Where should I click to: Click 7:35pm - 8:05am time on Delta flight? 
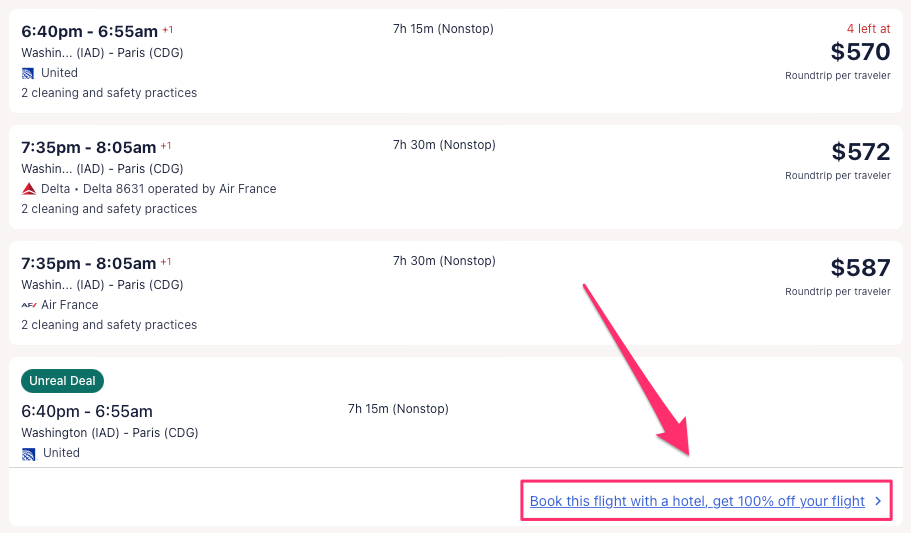pyautogui.click(x=89, y=147)
